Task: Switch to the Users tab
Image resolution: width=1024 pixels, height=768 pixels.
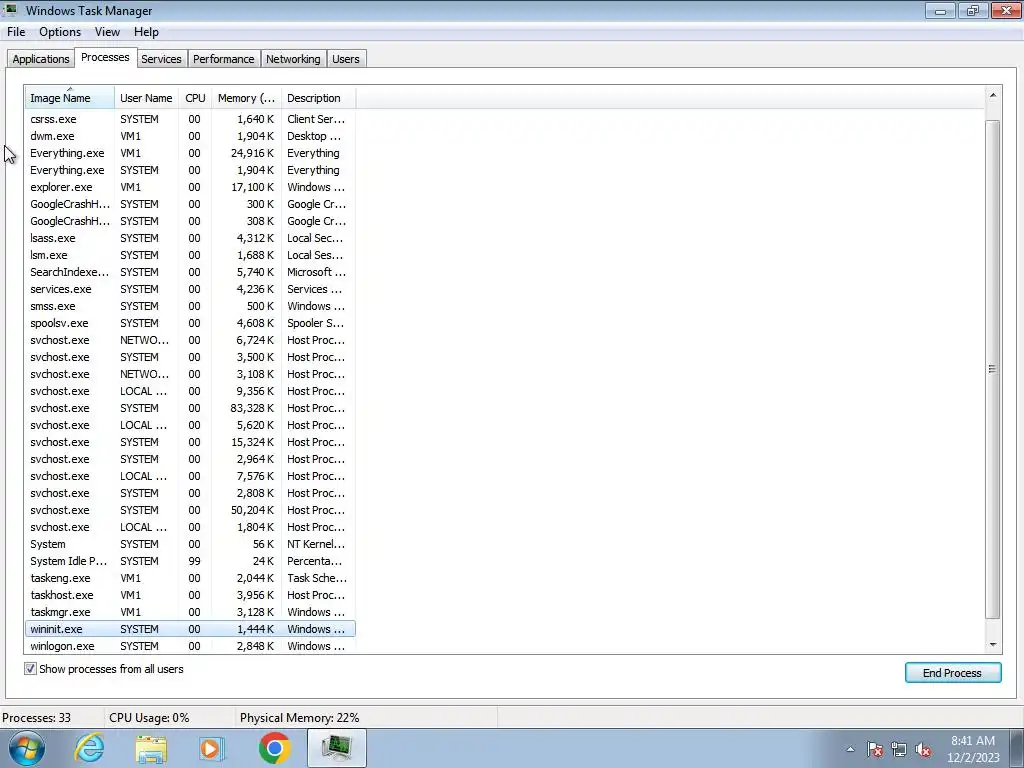Action: [345, 59]
